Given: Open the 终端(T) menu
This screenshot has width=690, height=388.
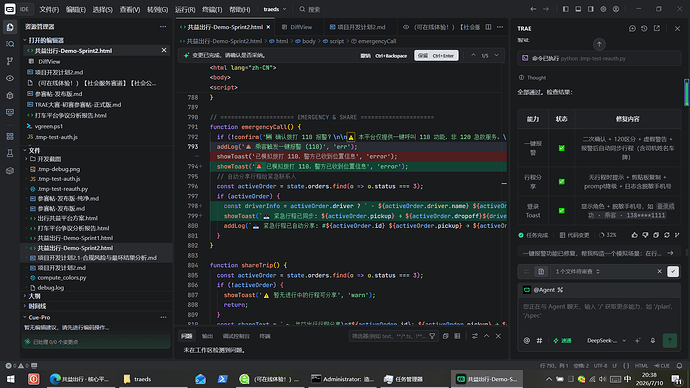Looking at the screenshot, I should (x=212, y=9).
